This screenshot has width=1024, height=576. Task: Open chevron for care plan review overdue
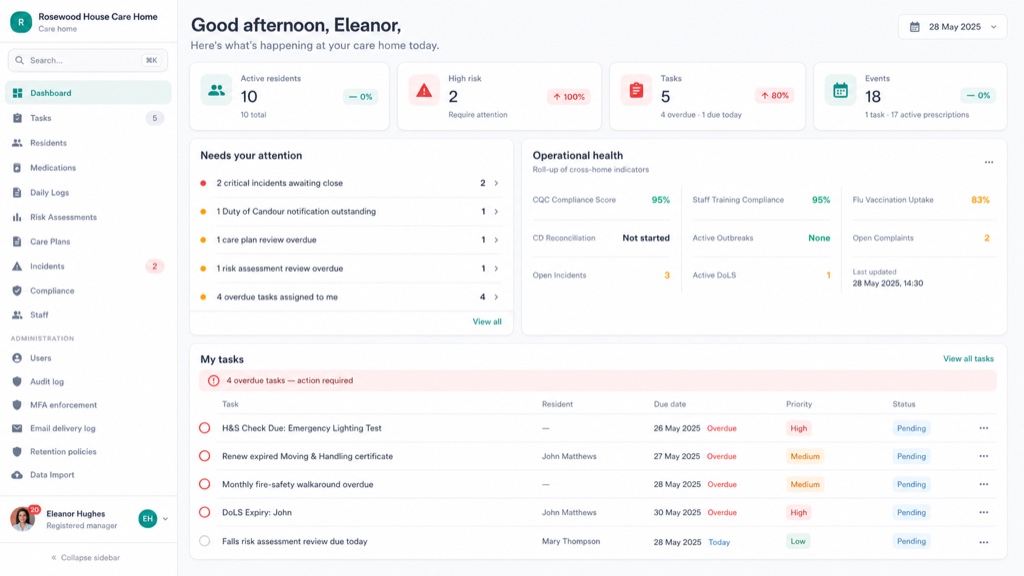[x=496, y=240]
